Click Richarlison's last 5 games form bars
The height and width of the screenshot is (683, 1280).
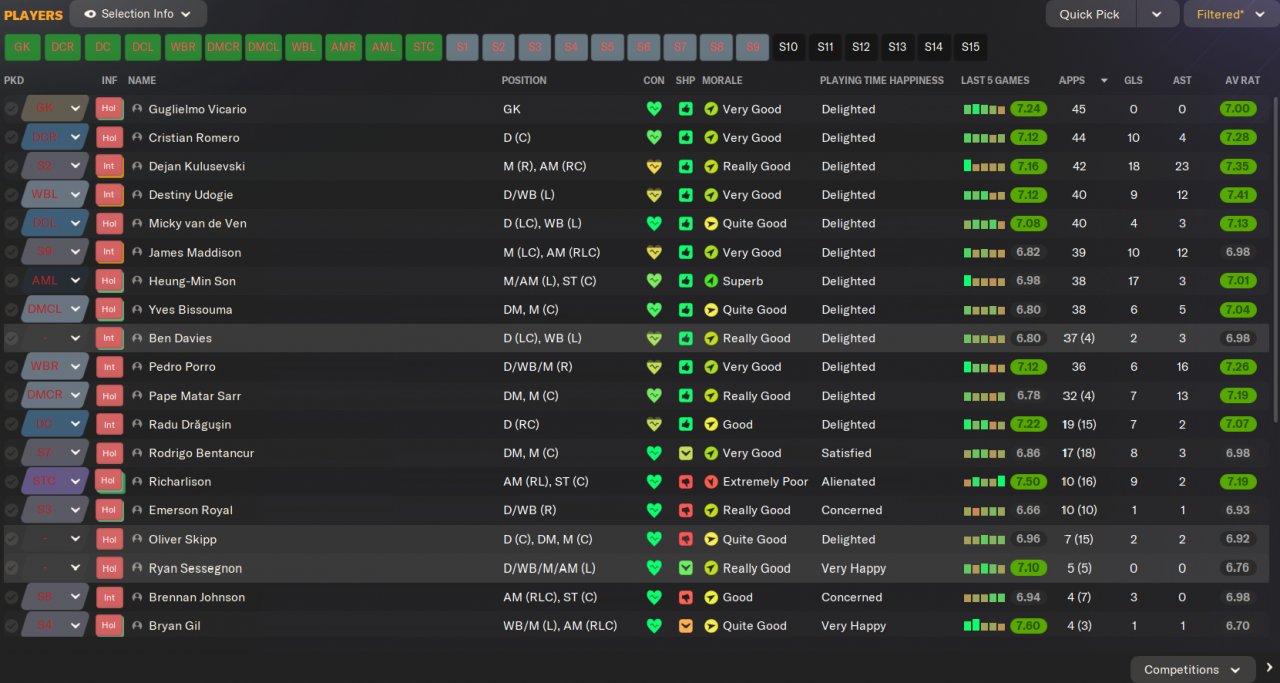coord(984,482)
